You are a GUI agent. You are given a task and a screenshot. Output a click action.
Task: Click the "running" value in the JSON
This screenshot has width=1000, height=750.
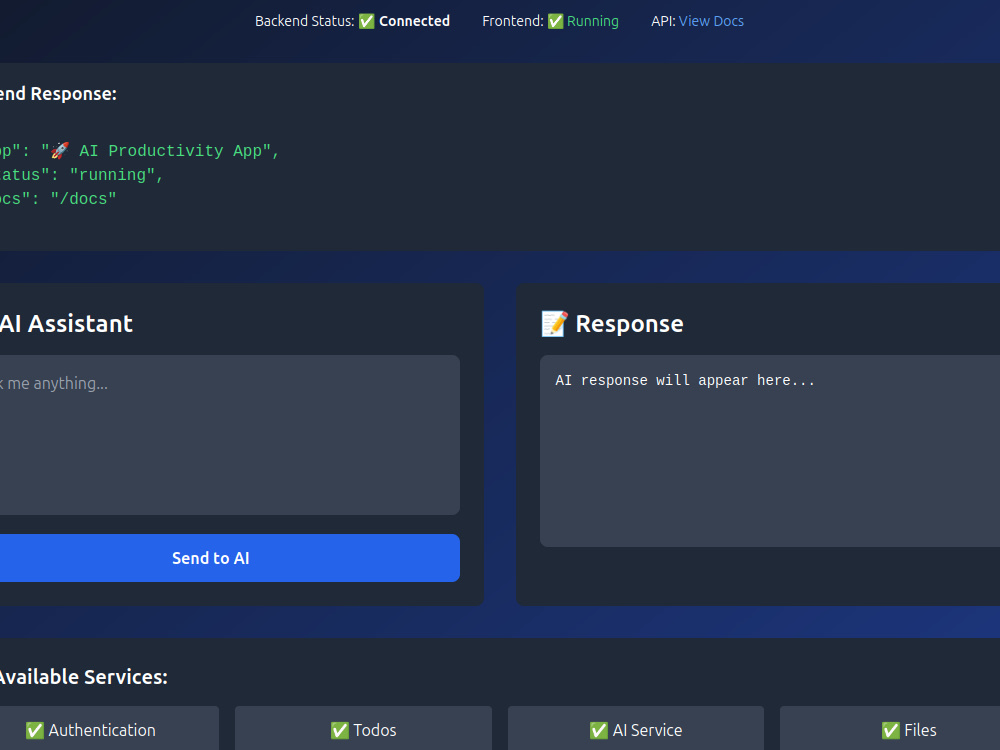[112, 175]
